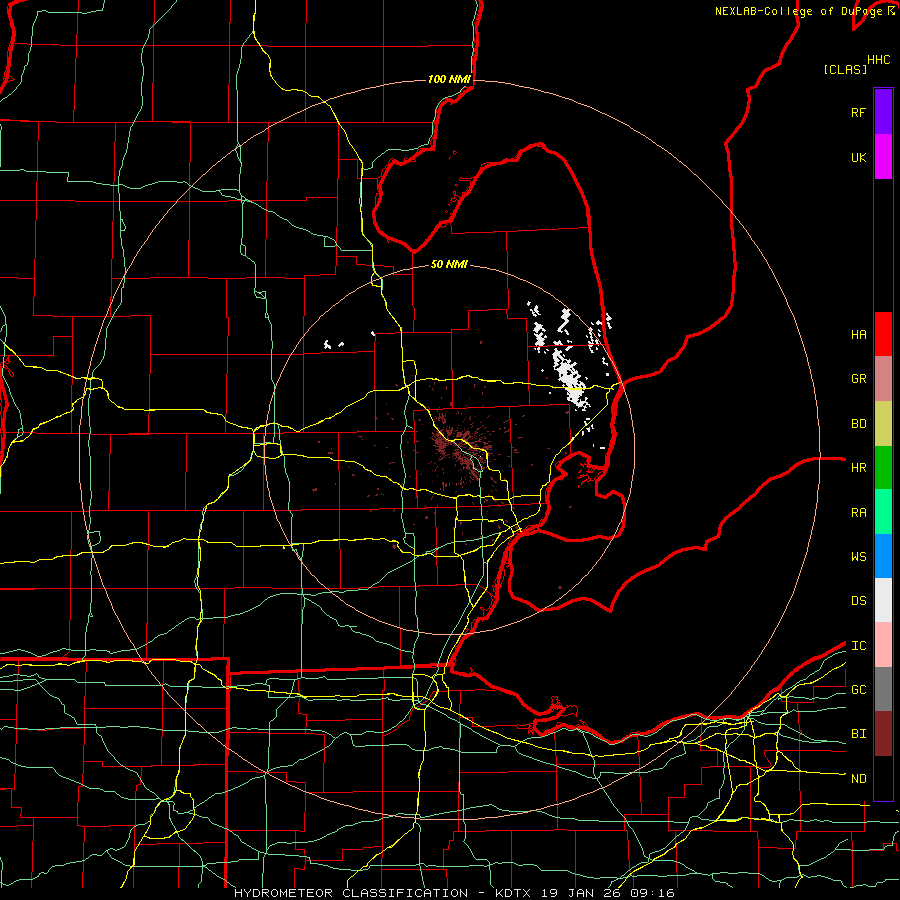Screen dimensions: 900x900
Task: Click the magenta UK legend color swatch
Action: pyautogui.click(x=883, y=157)
